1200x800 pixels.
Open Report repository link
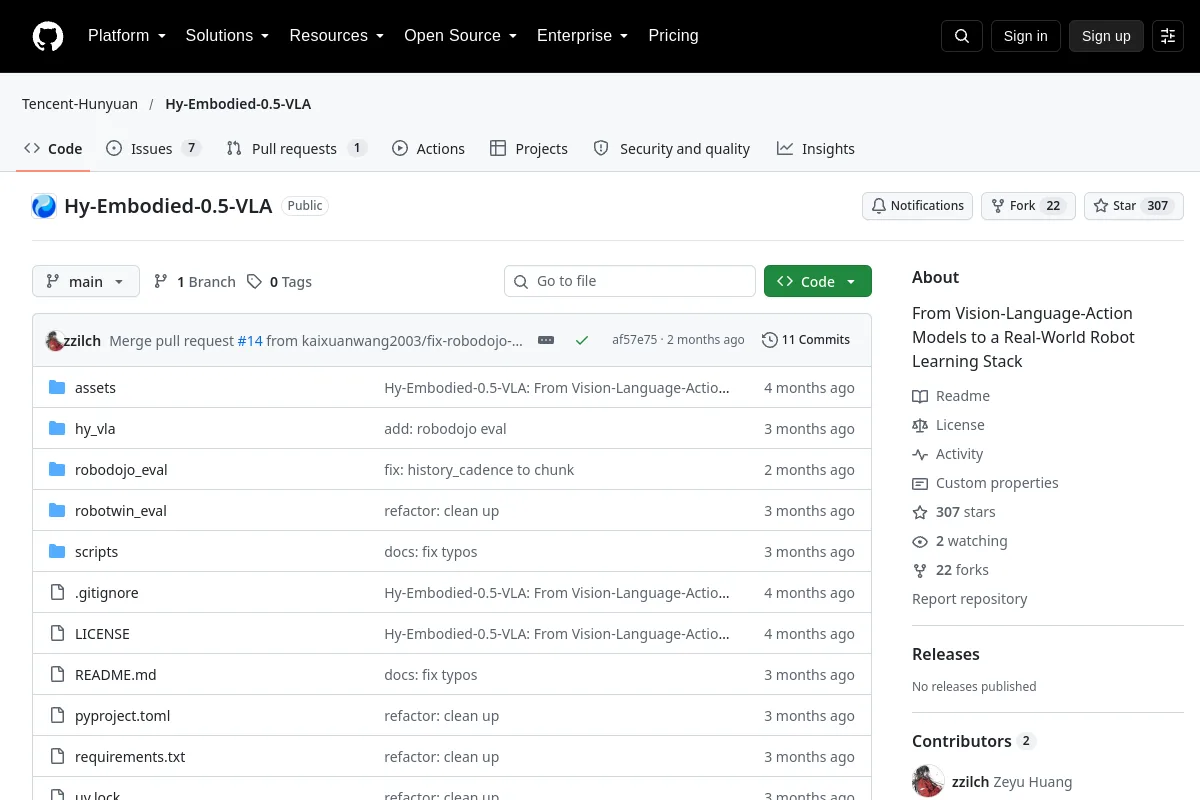(970, 599)
